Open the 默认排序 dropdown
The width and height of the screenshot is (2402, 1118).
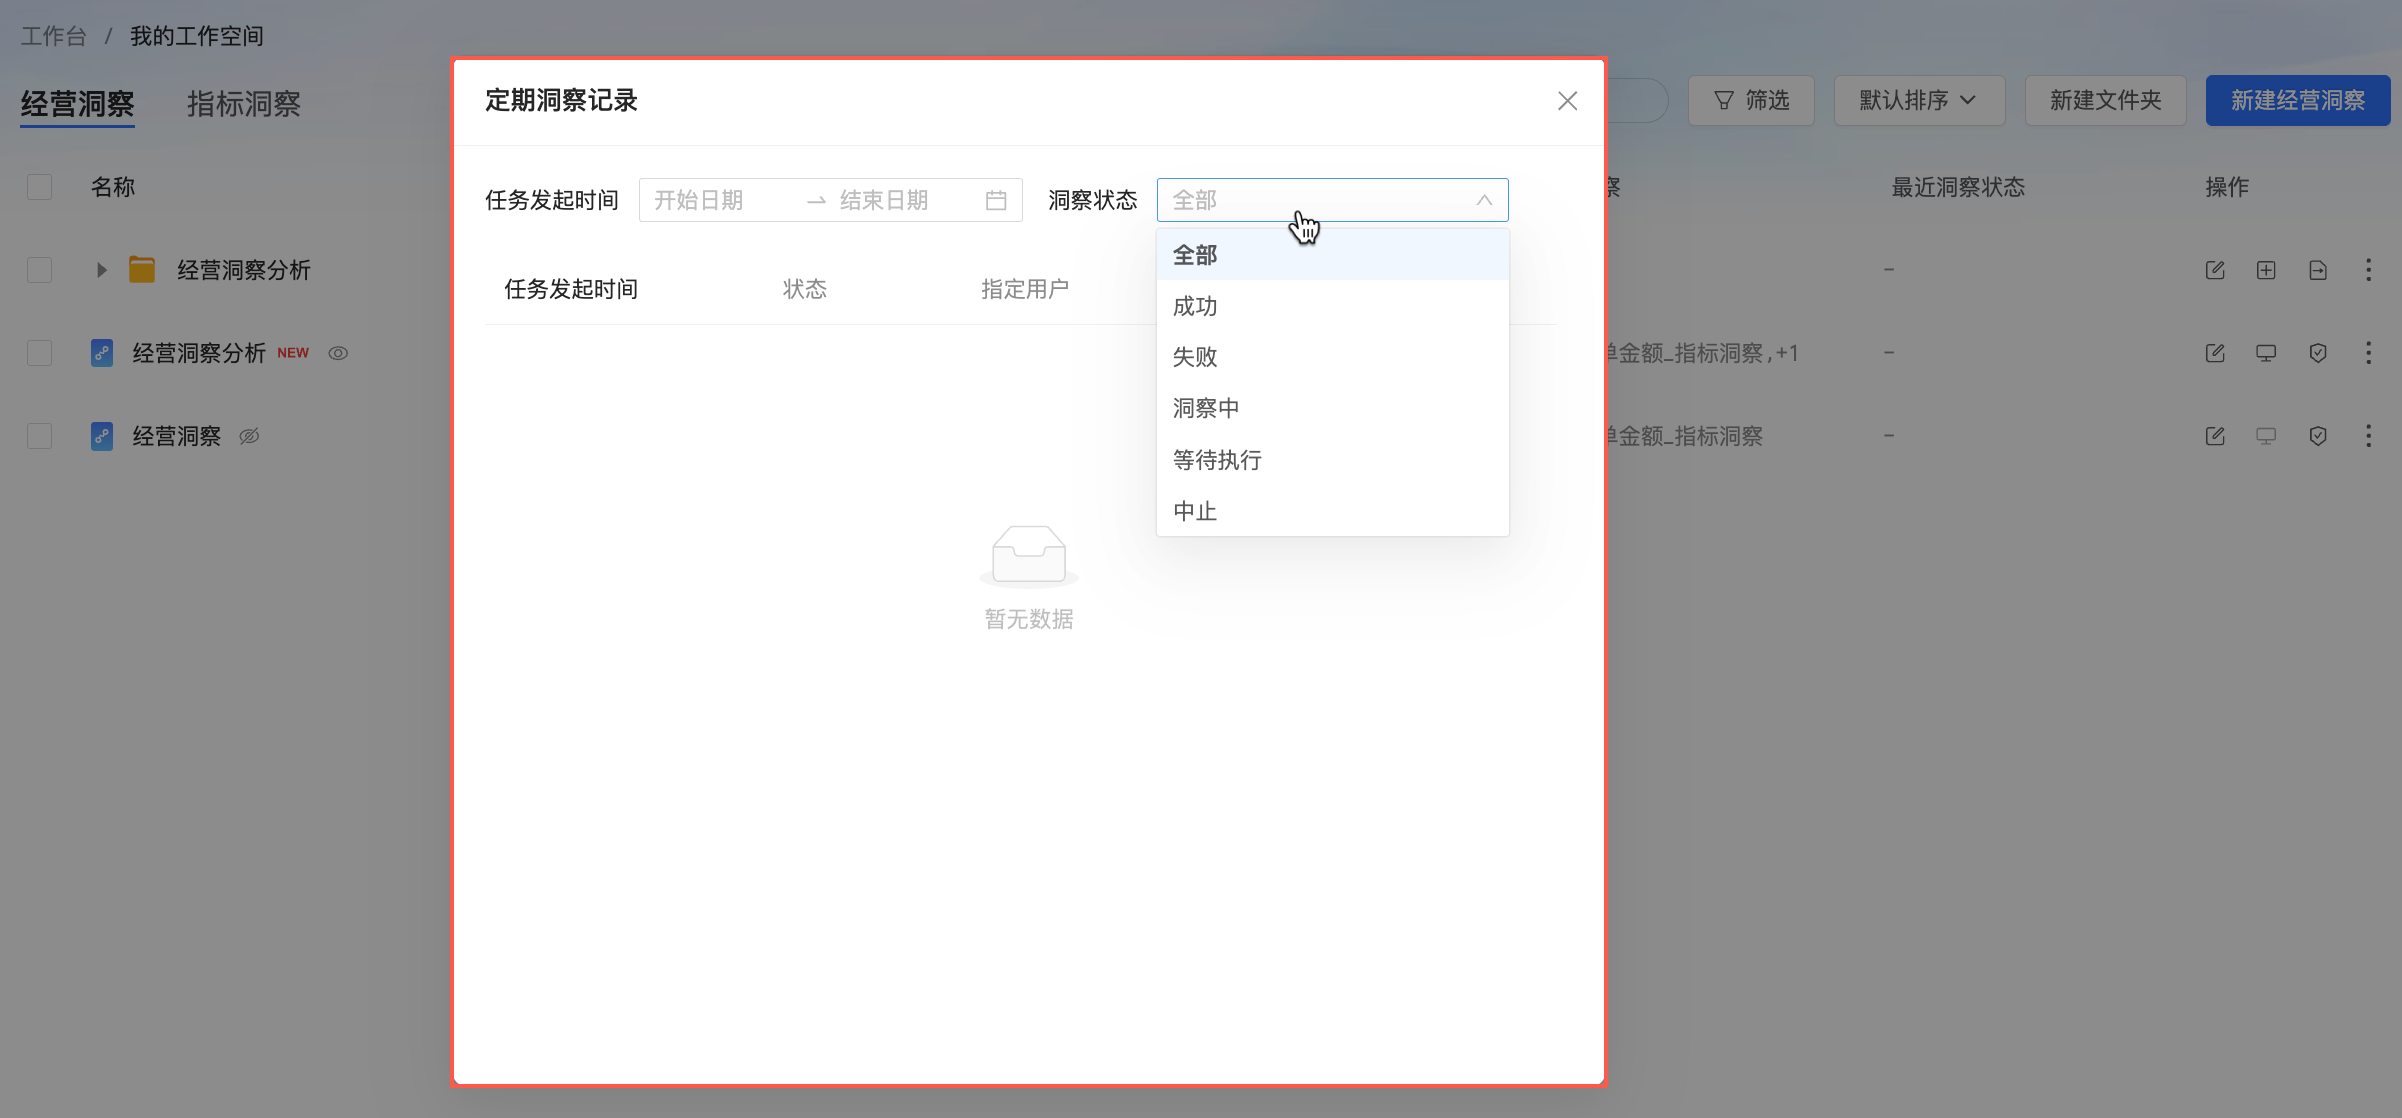pos(1918,101)
